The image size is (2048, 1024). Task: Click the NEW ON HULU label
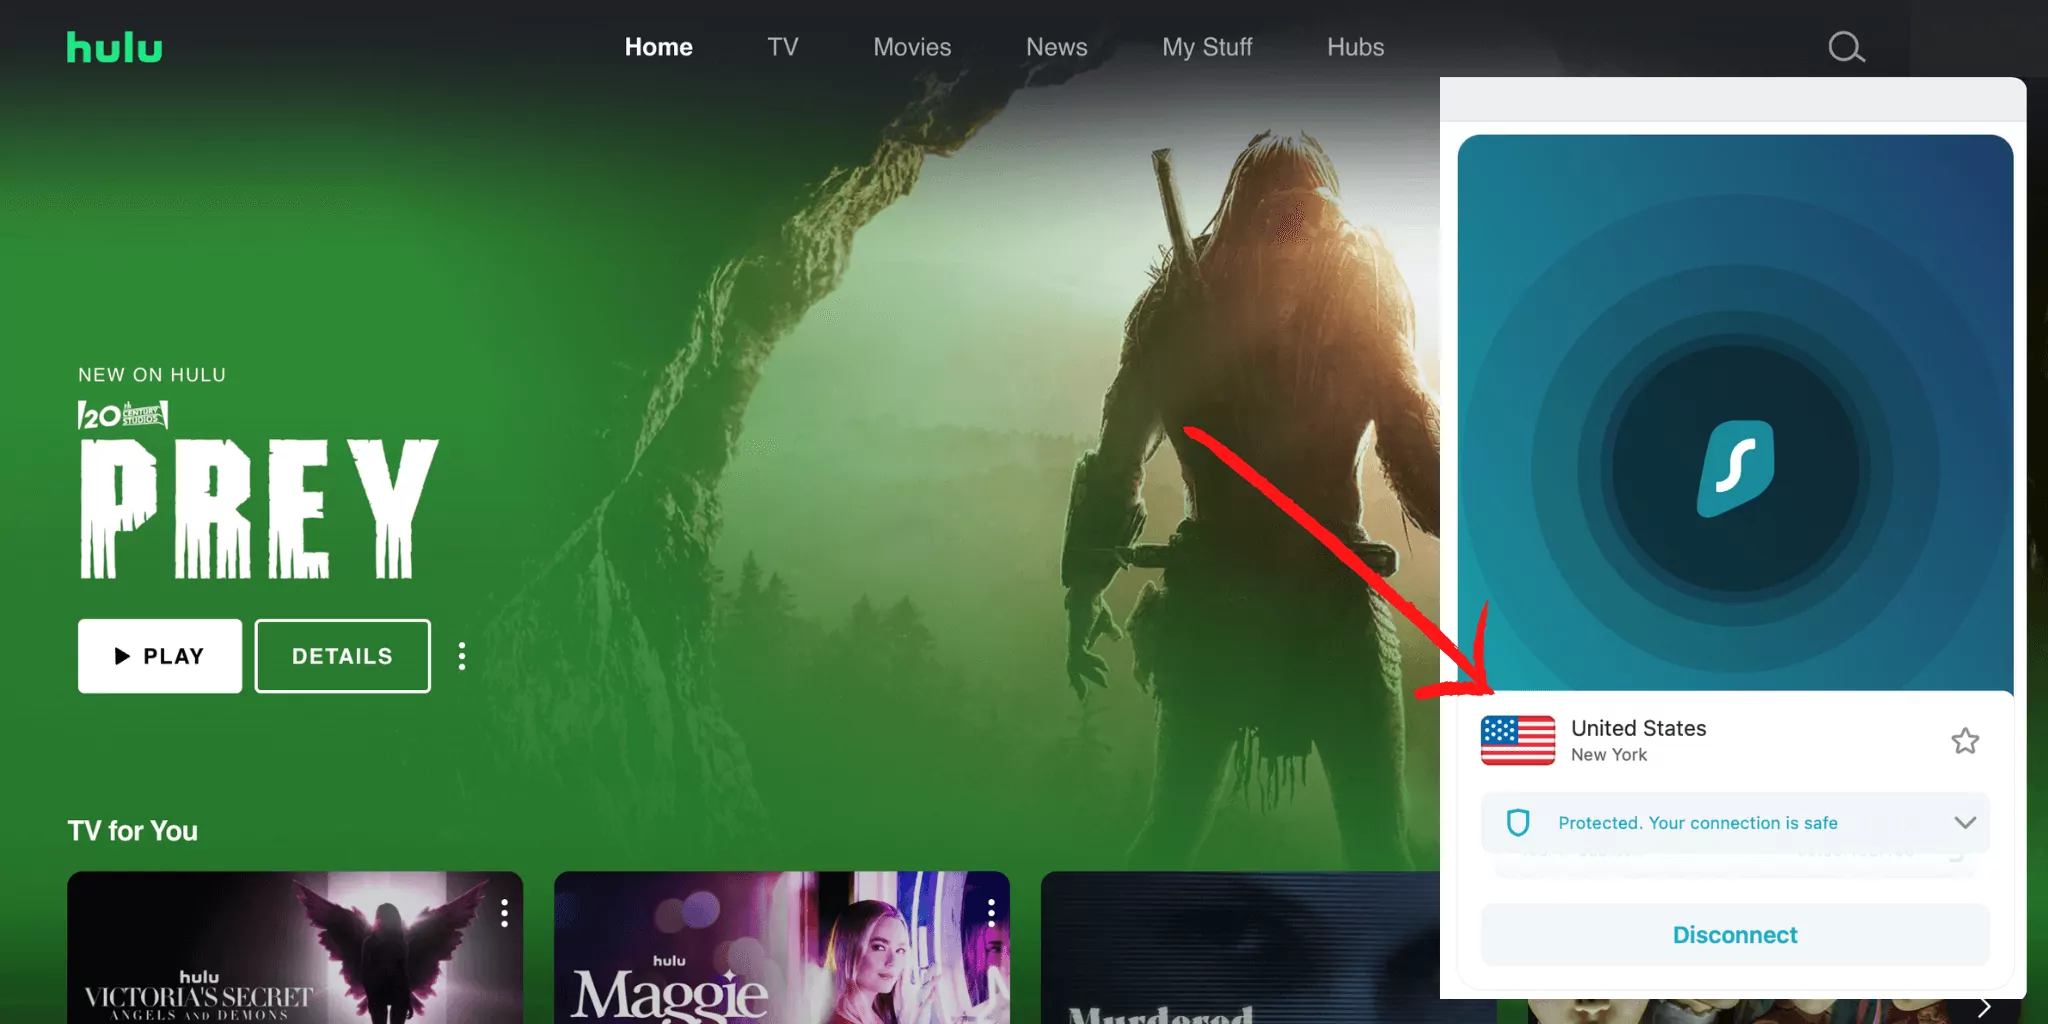[152, 375]
